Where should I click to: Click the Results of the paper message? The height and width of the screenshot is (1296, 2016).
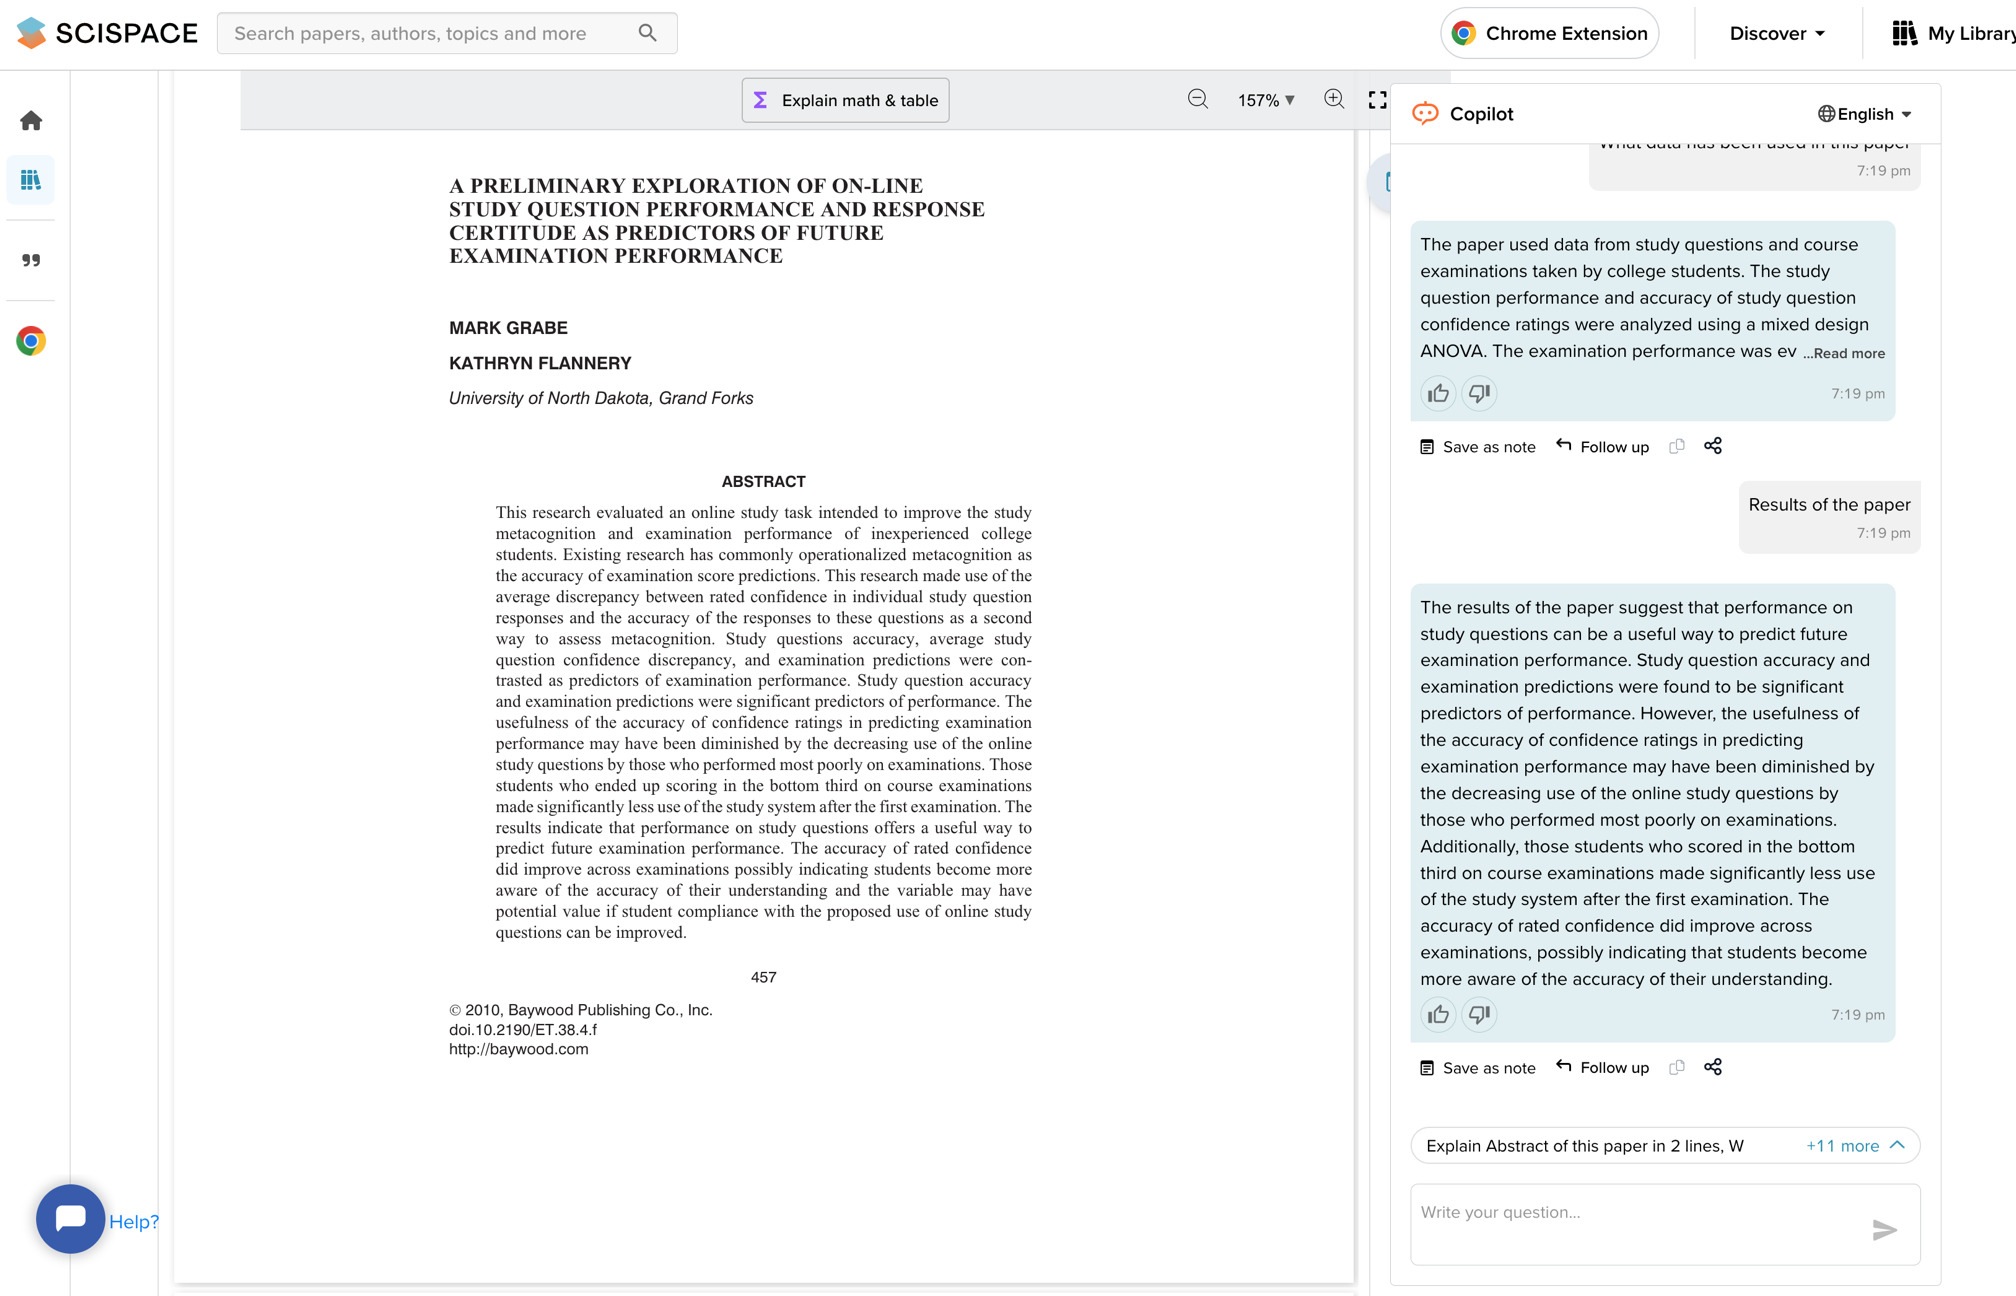pos(1829,516)
